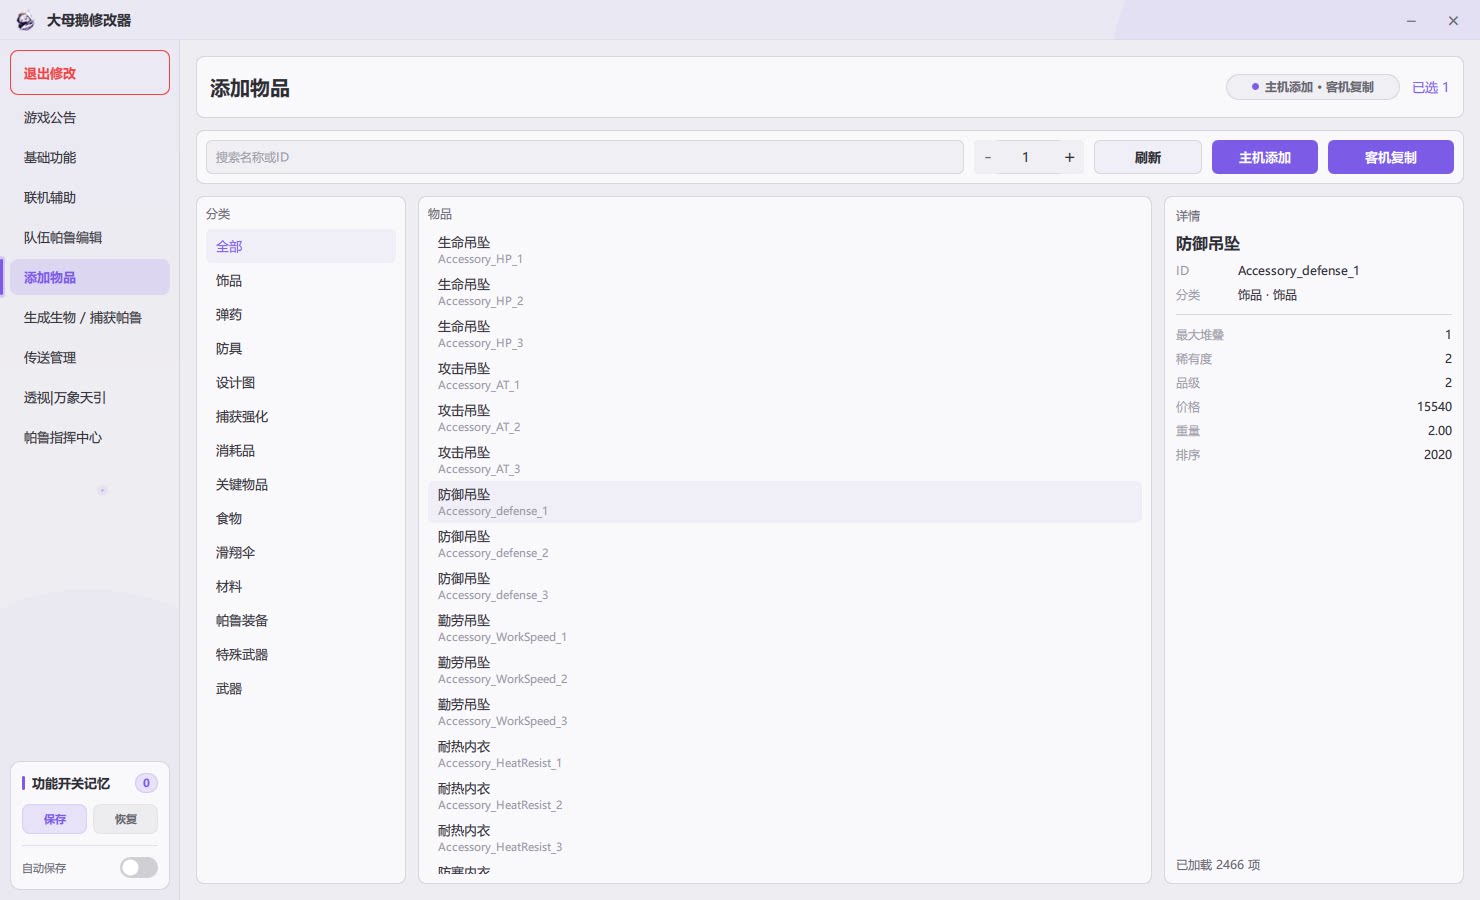Viewport: 1480px width, 900px height.
Task: Filter by 滑翔伞 category
Action: (x=301, y=552)
